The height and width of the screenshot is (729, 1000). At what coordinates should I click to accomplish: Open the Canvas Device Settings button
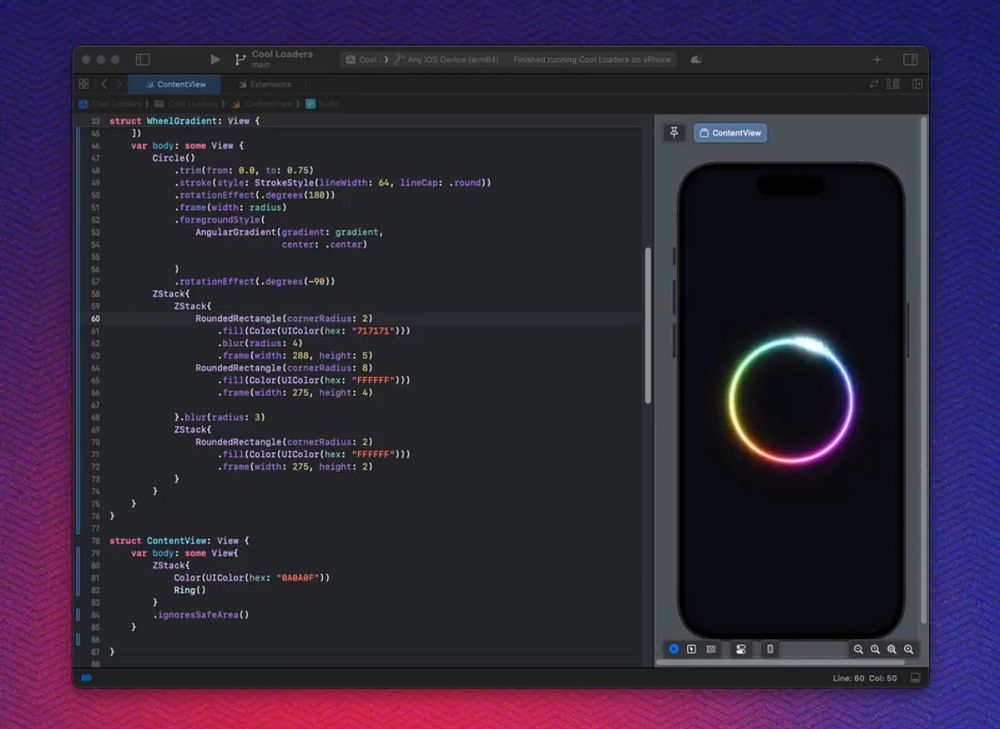pos(740,649)
